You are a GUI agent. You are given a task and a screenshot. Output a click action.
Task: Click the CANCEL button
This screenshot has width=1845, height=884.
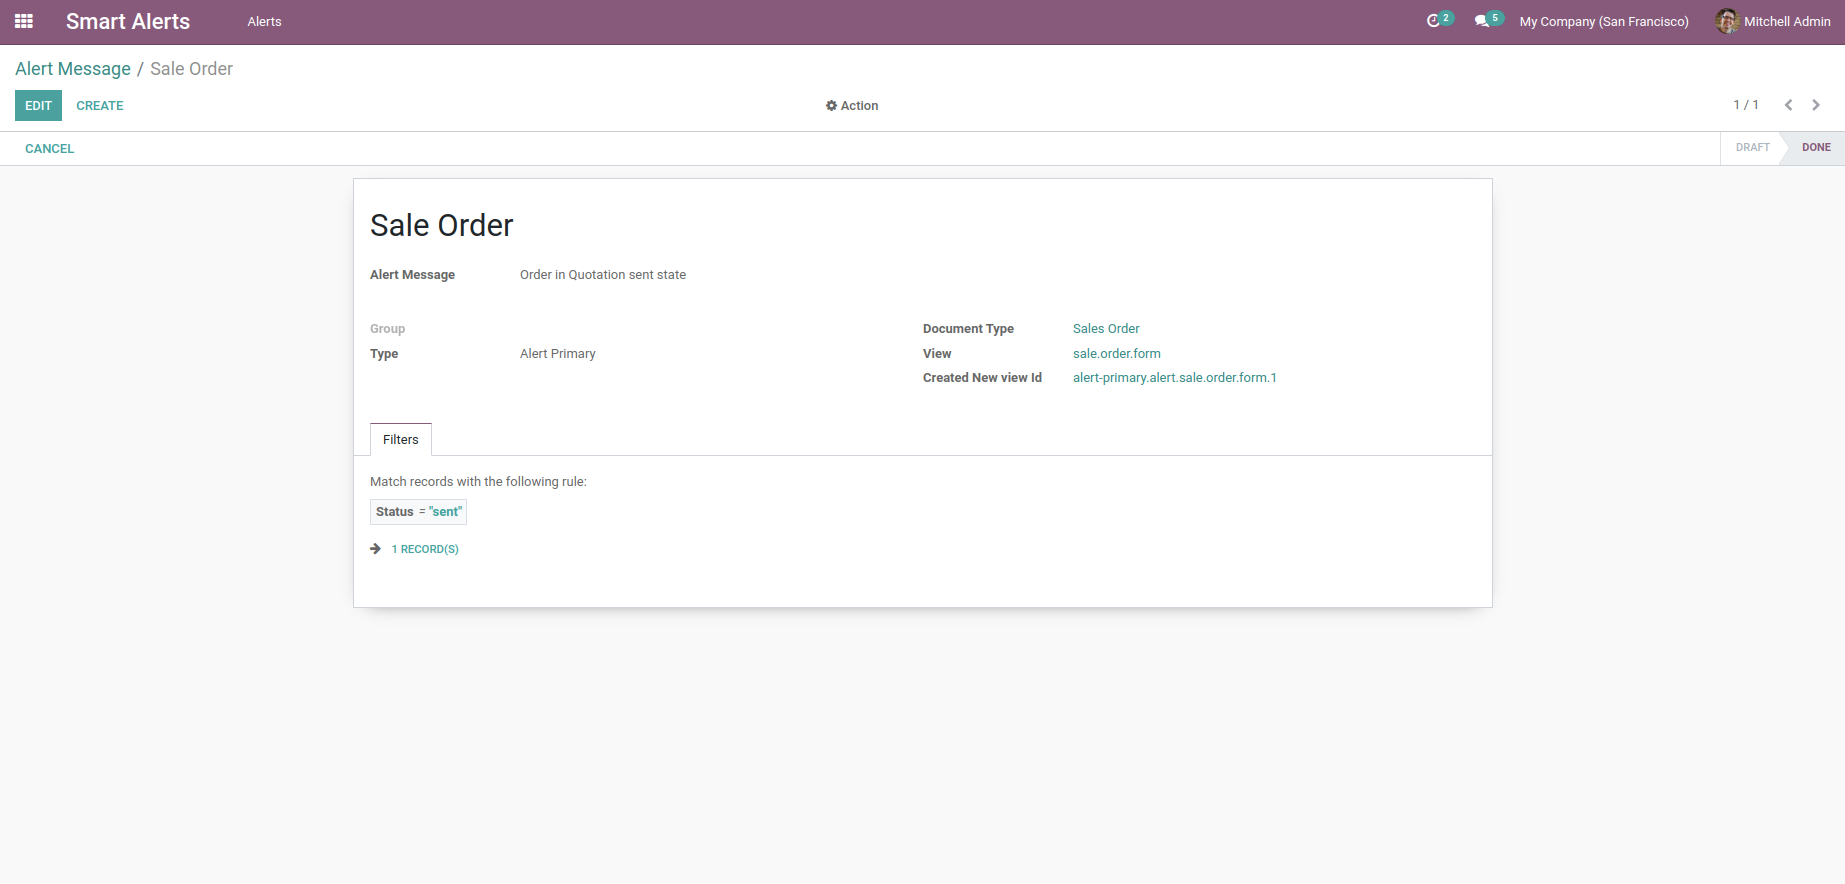[x=50, y=149]
